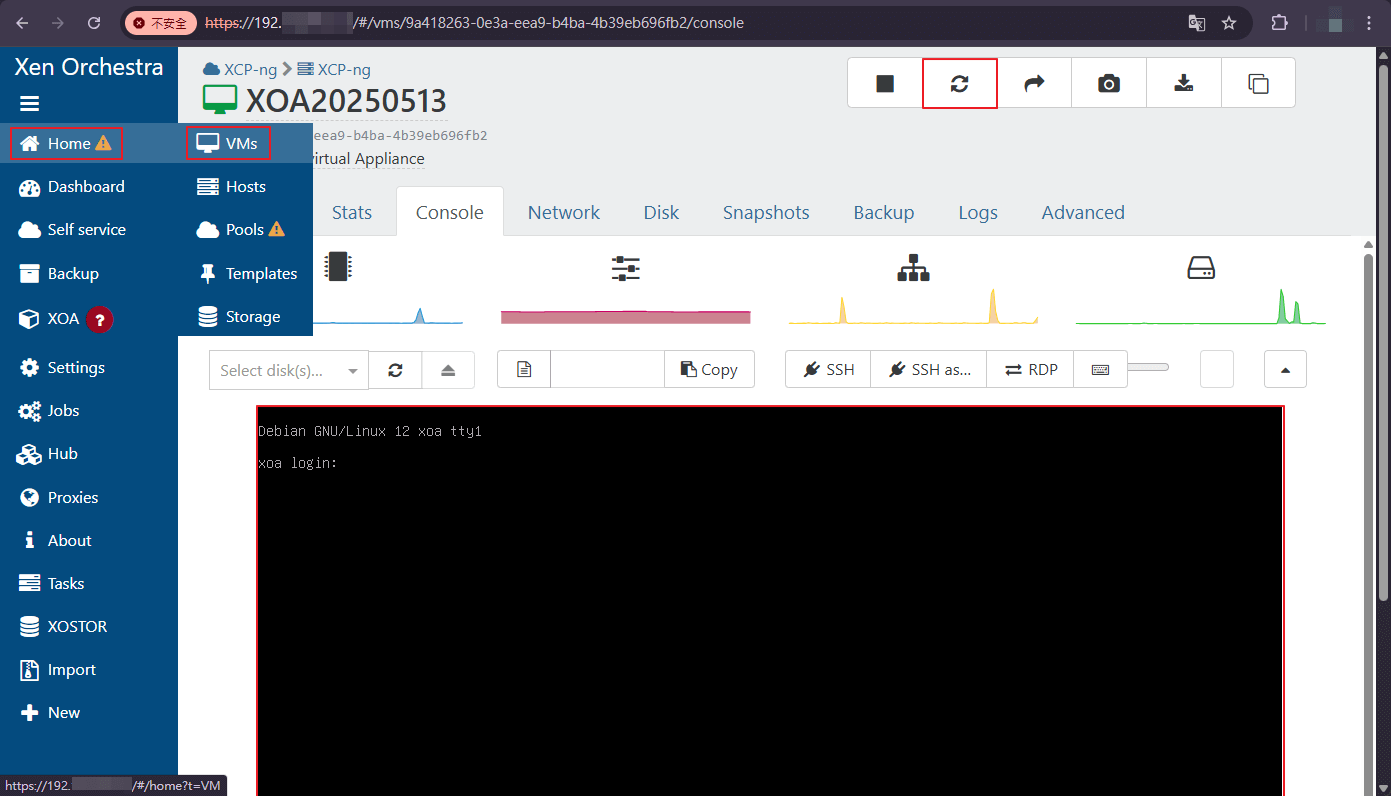Eject the mounted disk

click(x=448, y=370)
